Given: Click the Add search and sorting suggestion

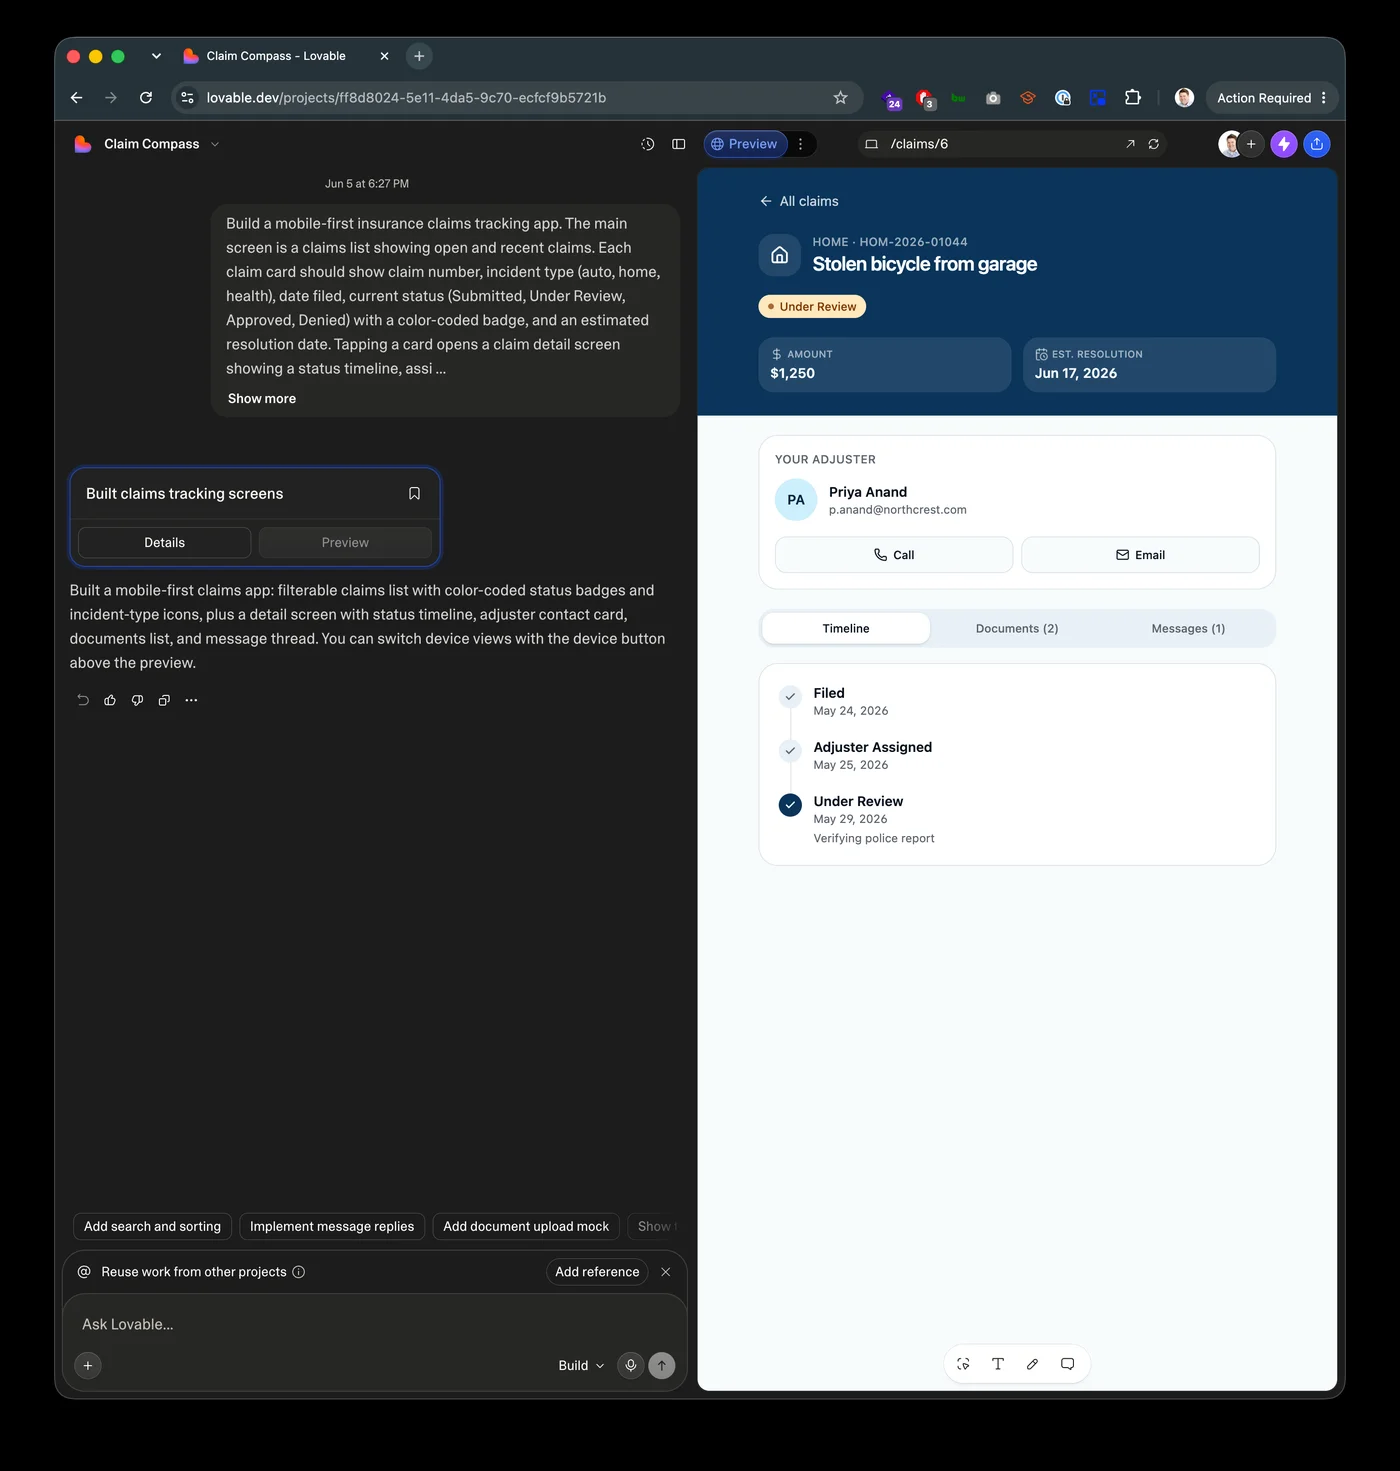Looking at the screenshot, I should 153,1226.
